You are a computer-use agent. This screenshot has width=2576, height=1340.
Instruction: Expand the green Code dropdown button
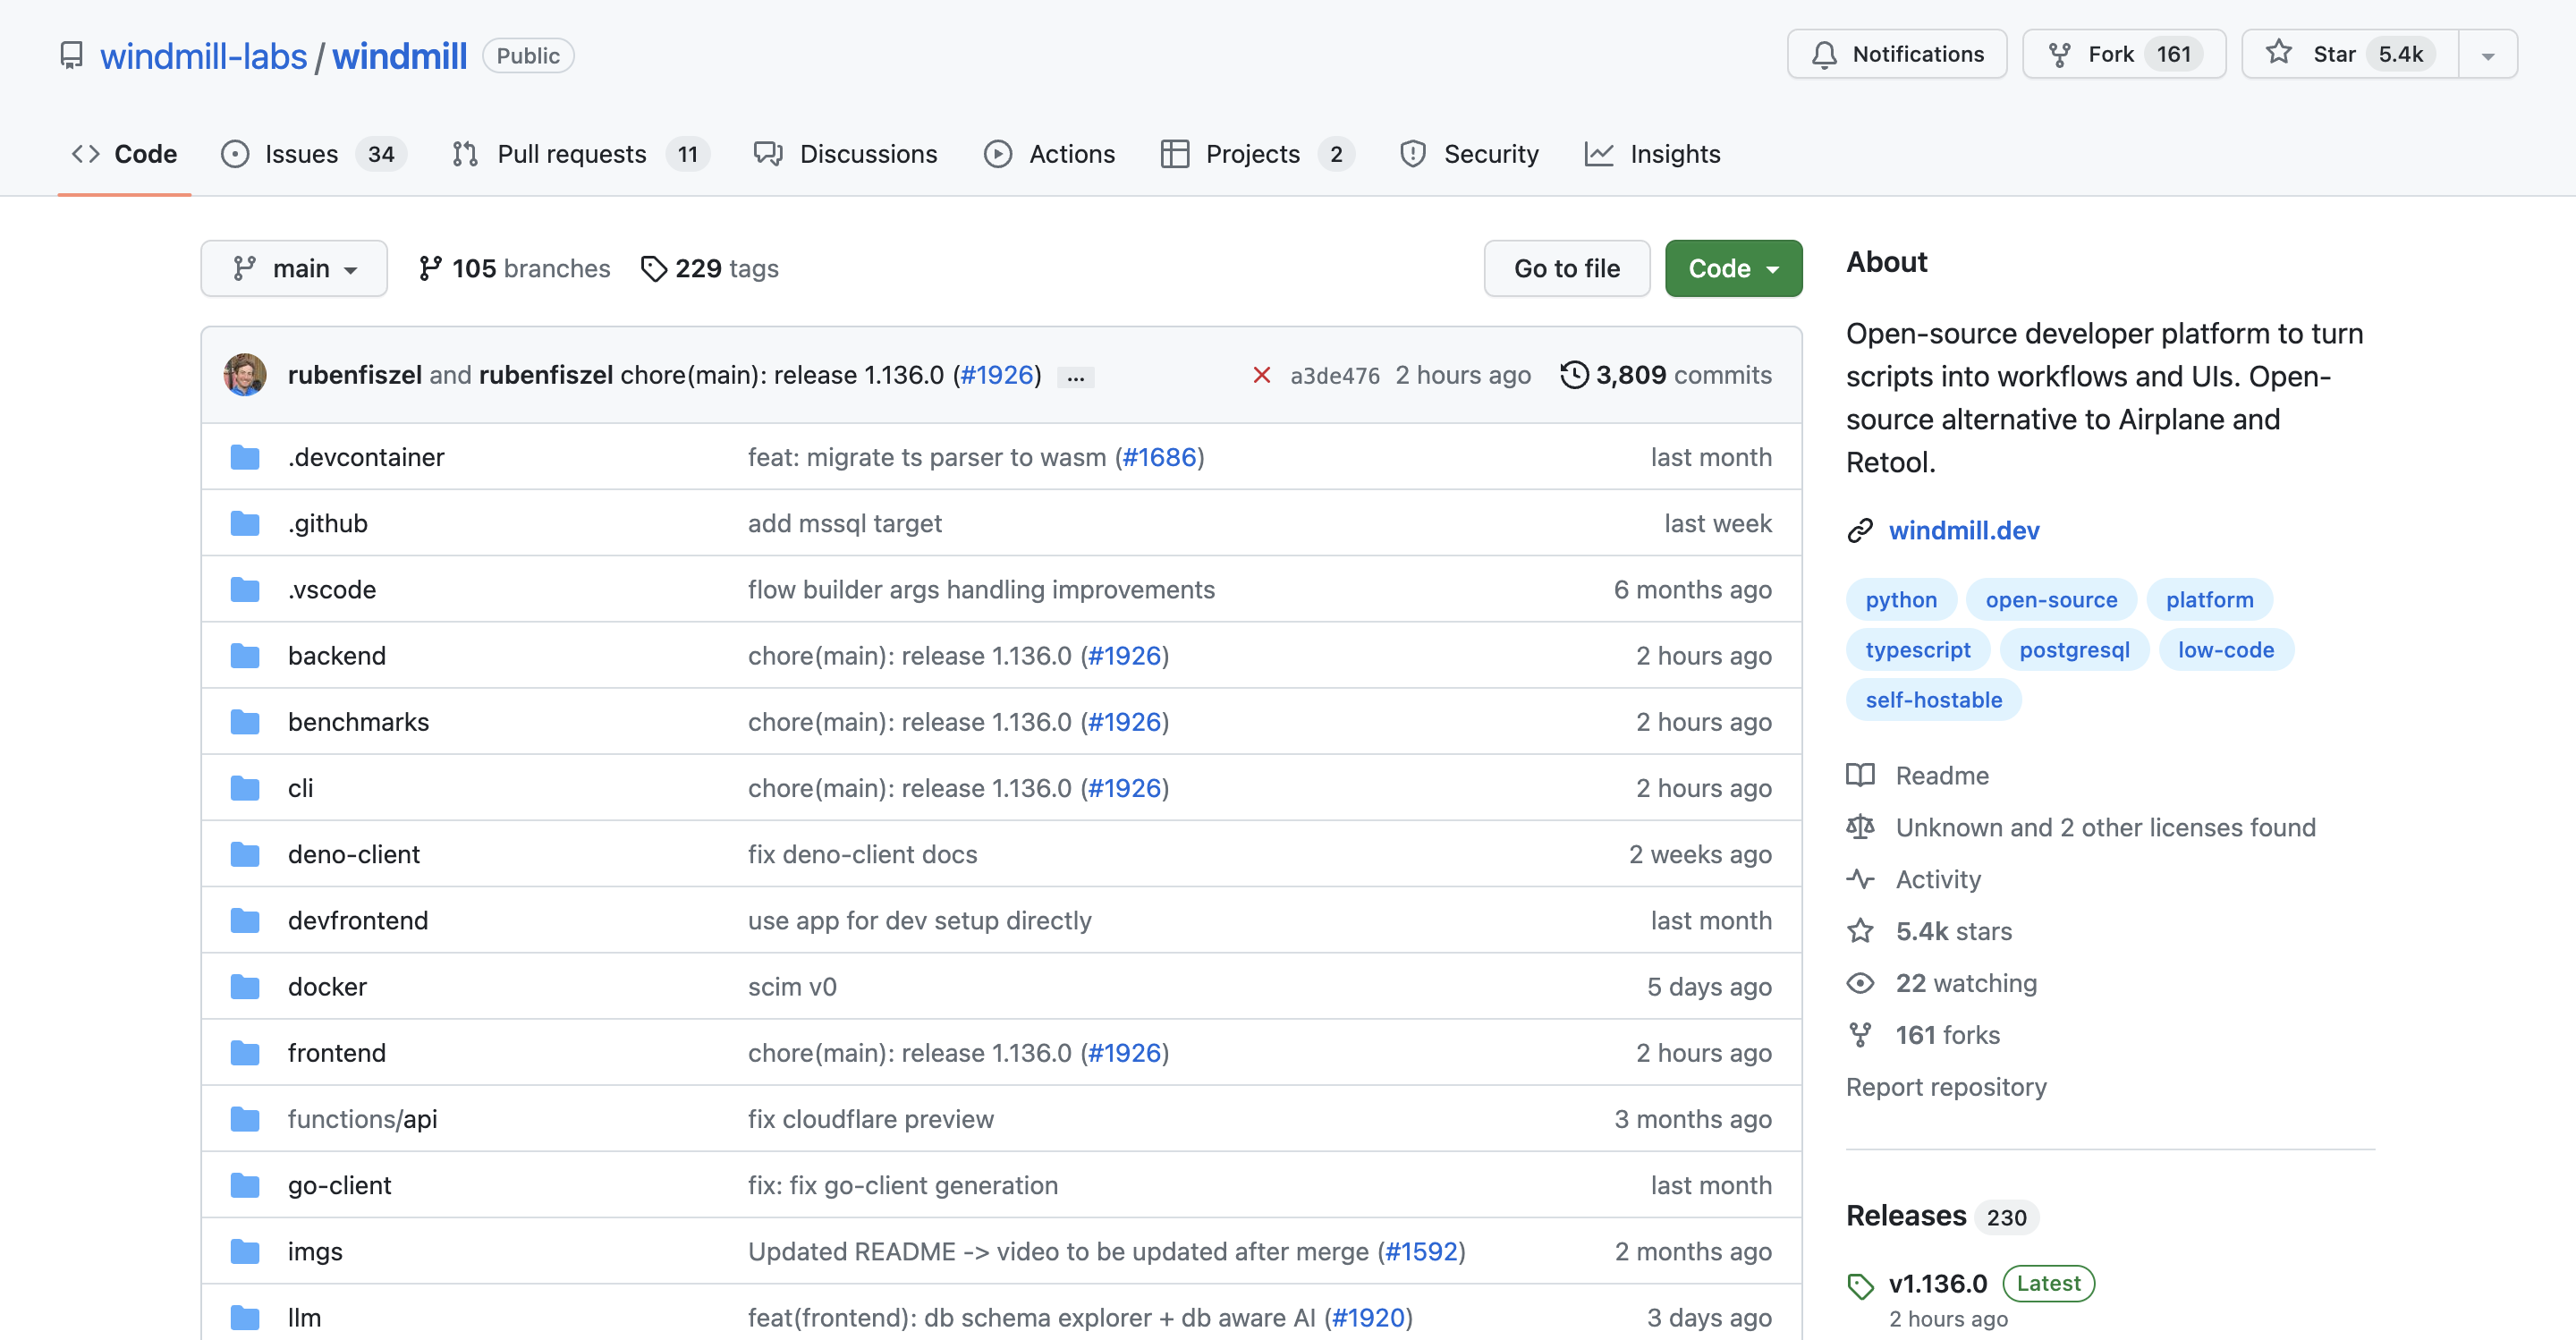[1733, 268]
